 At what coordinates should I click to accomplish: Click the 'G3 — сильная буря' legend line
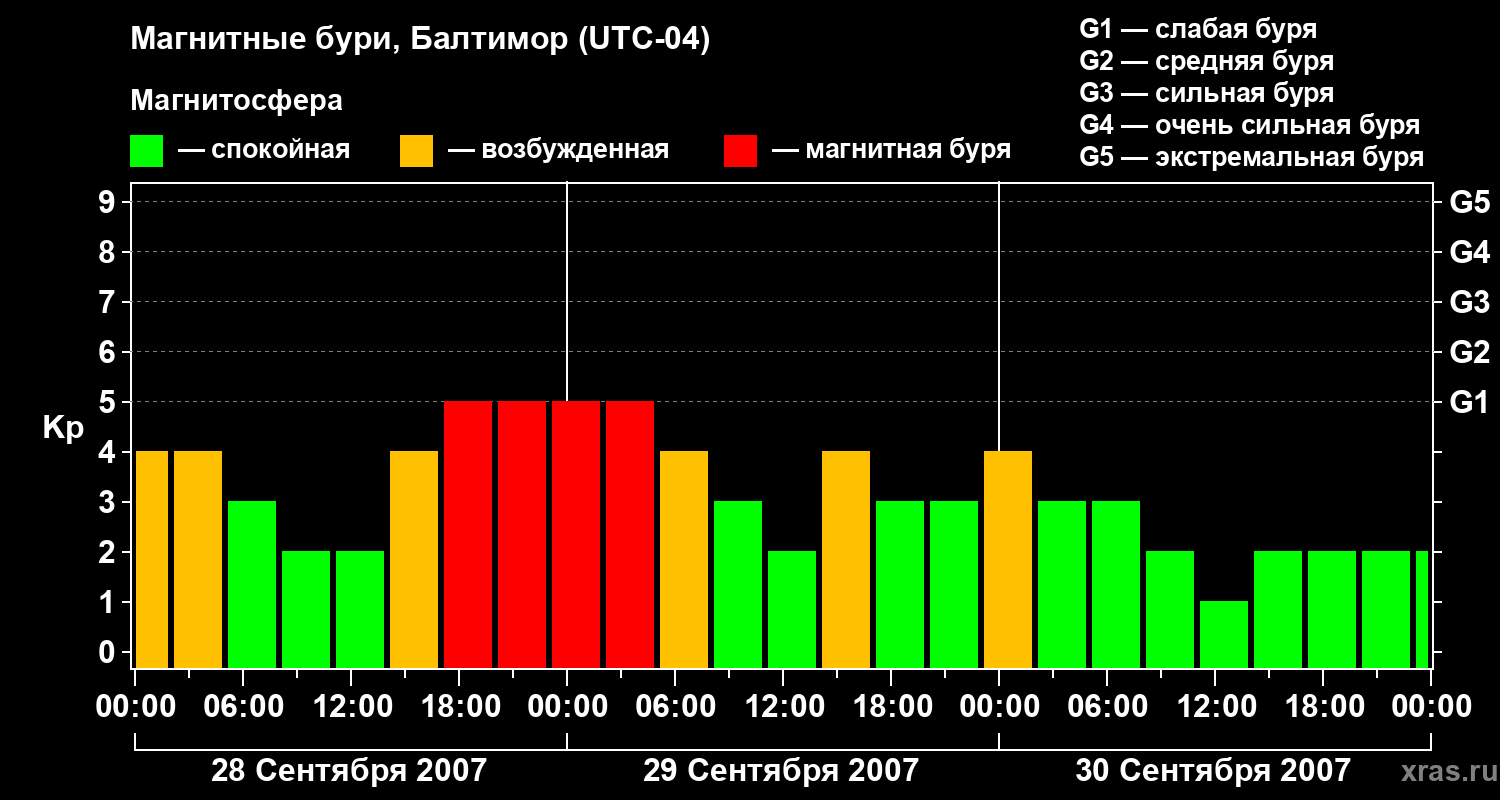(x=1206, y=93)
